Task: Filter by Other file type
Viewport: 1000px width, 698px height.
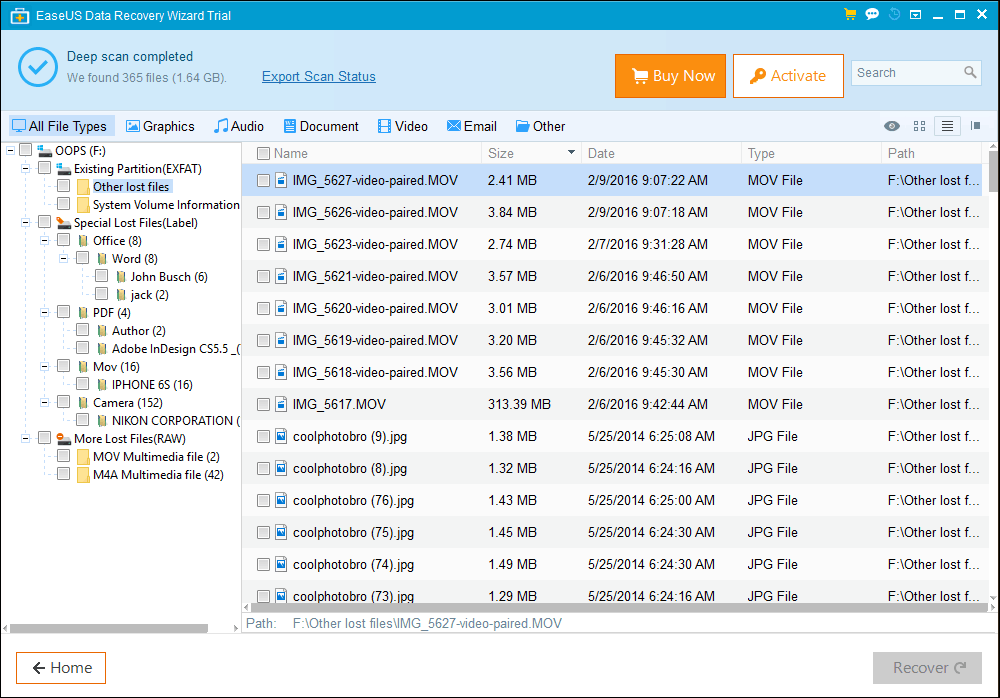Action: [540, 126]
